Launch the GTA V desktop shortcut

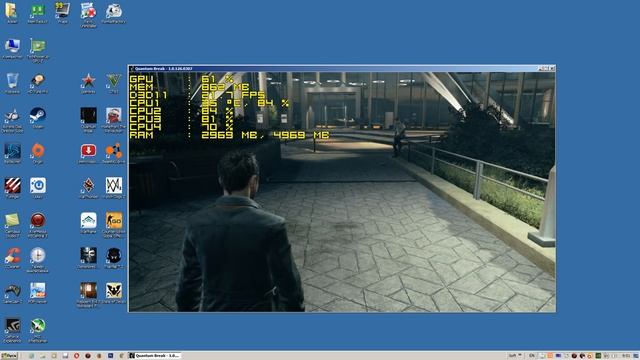pyautogui.click(x=113, y=82)
